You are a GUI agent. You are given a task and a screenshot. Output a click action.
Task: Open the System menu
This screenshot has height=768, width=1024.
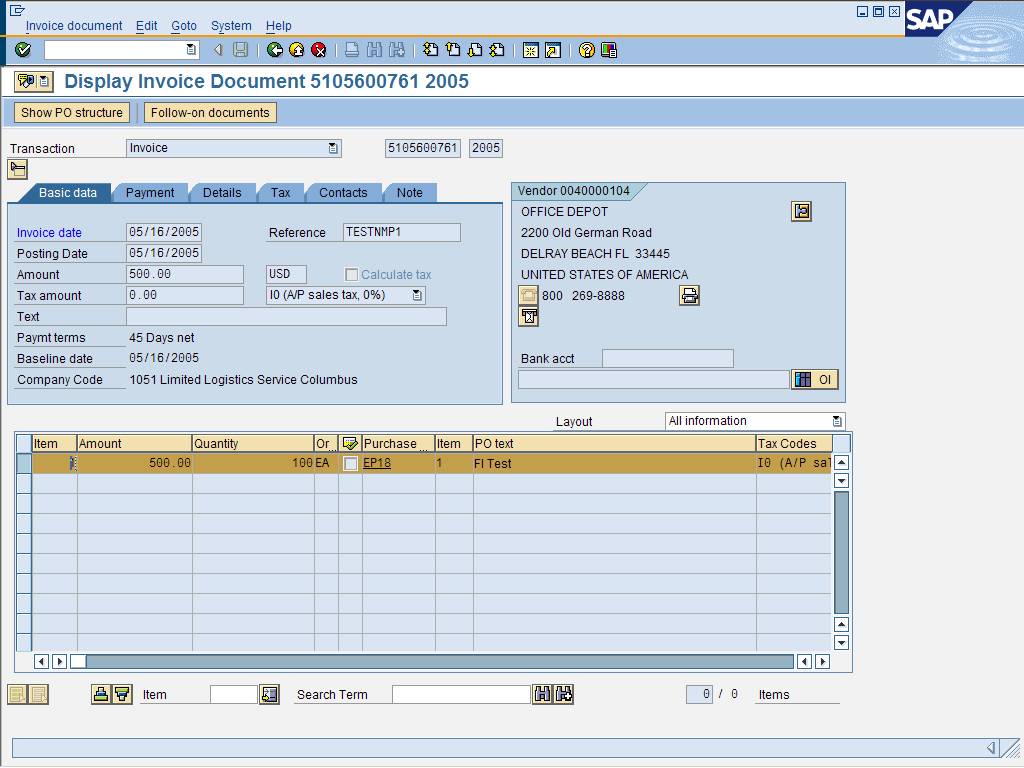[x=231, y=25]
